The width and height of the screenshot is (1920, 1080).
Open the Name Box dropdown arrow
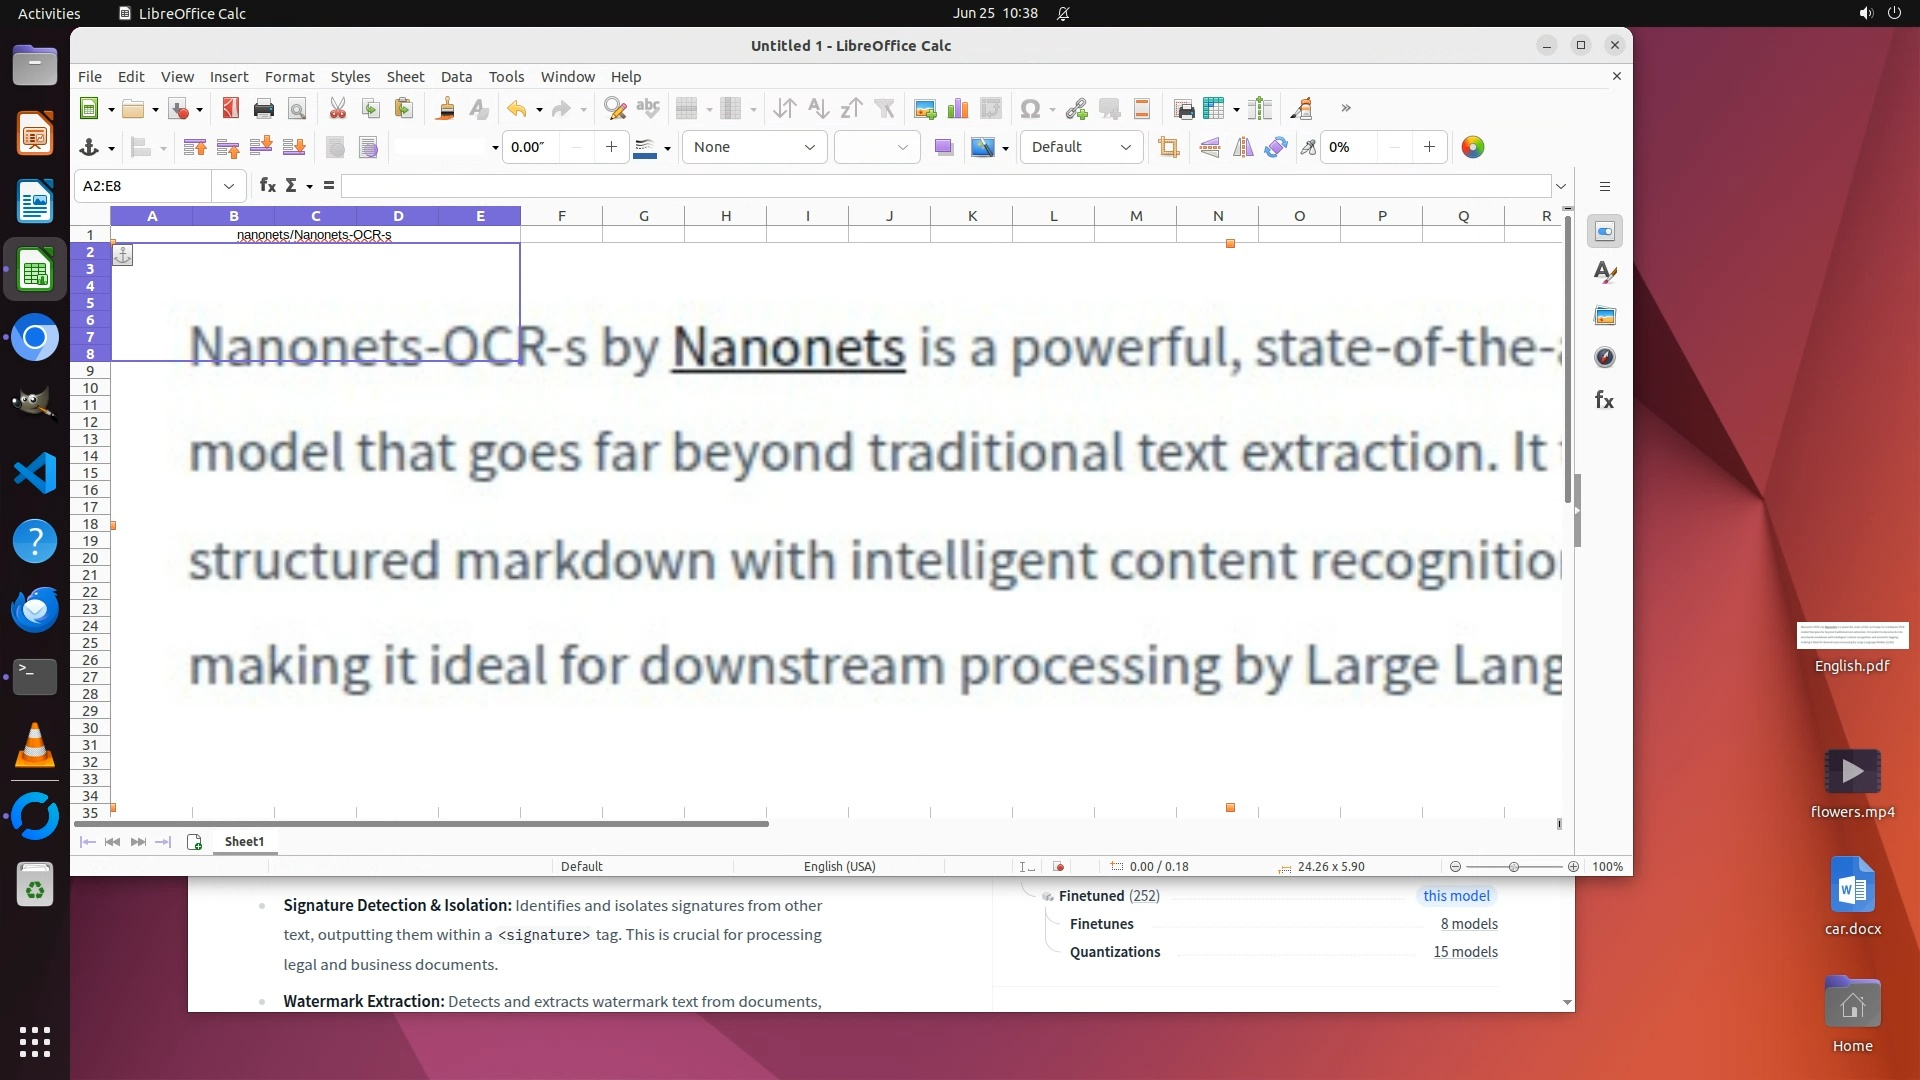229,186
